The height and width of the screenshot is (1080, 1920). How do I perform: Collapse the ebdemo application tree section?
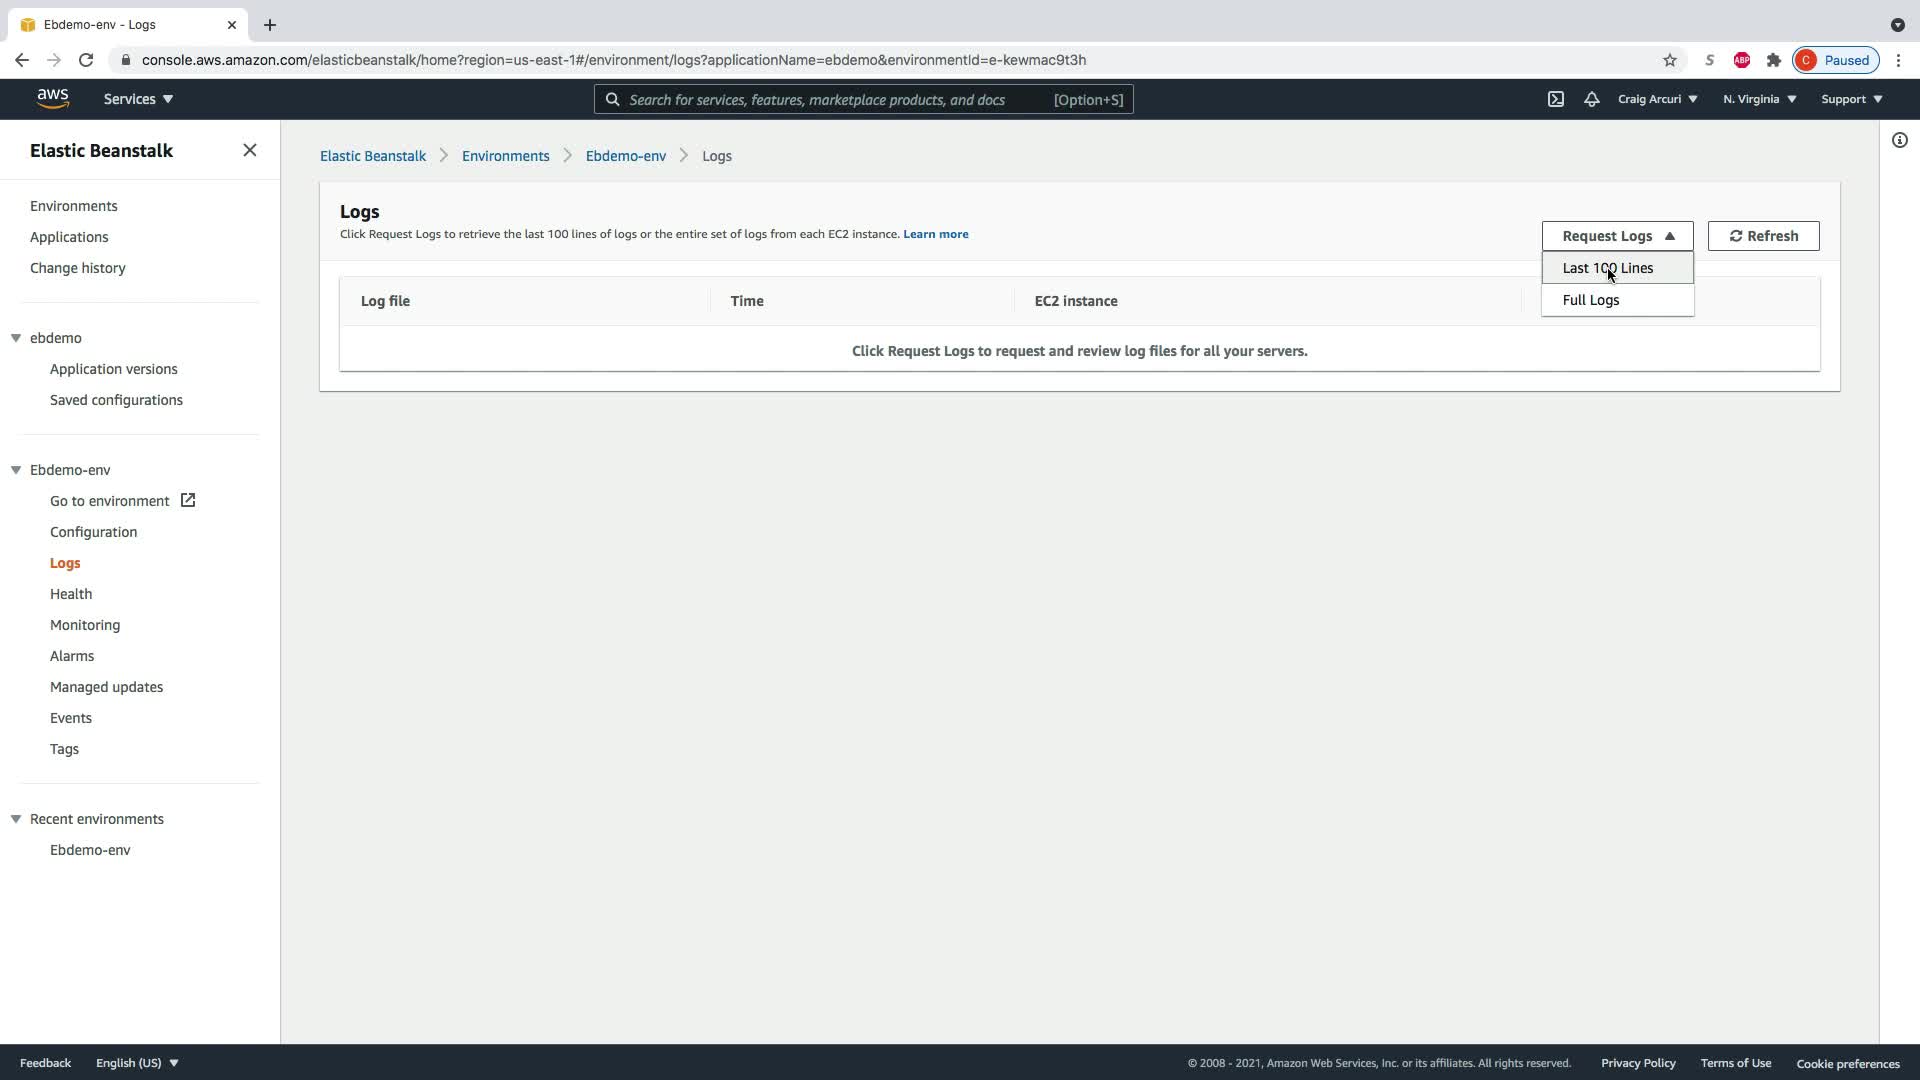[x=16, y=338]
